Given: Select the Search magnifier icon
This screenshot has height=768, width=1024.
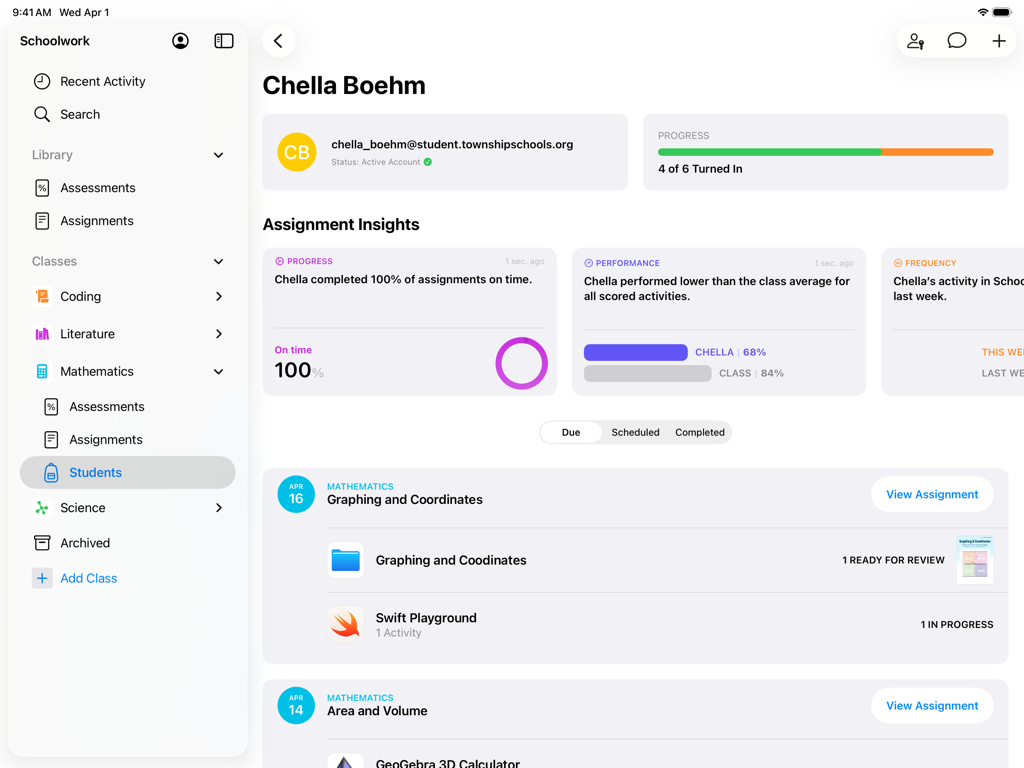Looking at the screenshot, I should [42, 114].
